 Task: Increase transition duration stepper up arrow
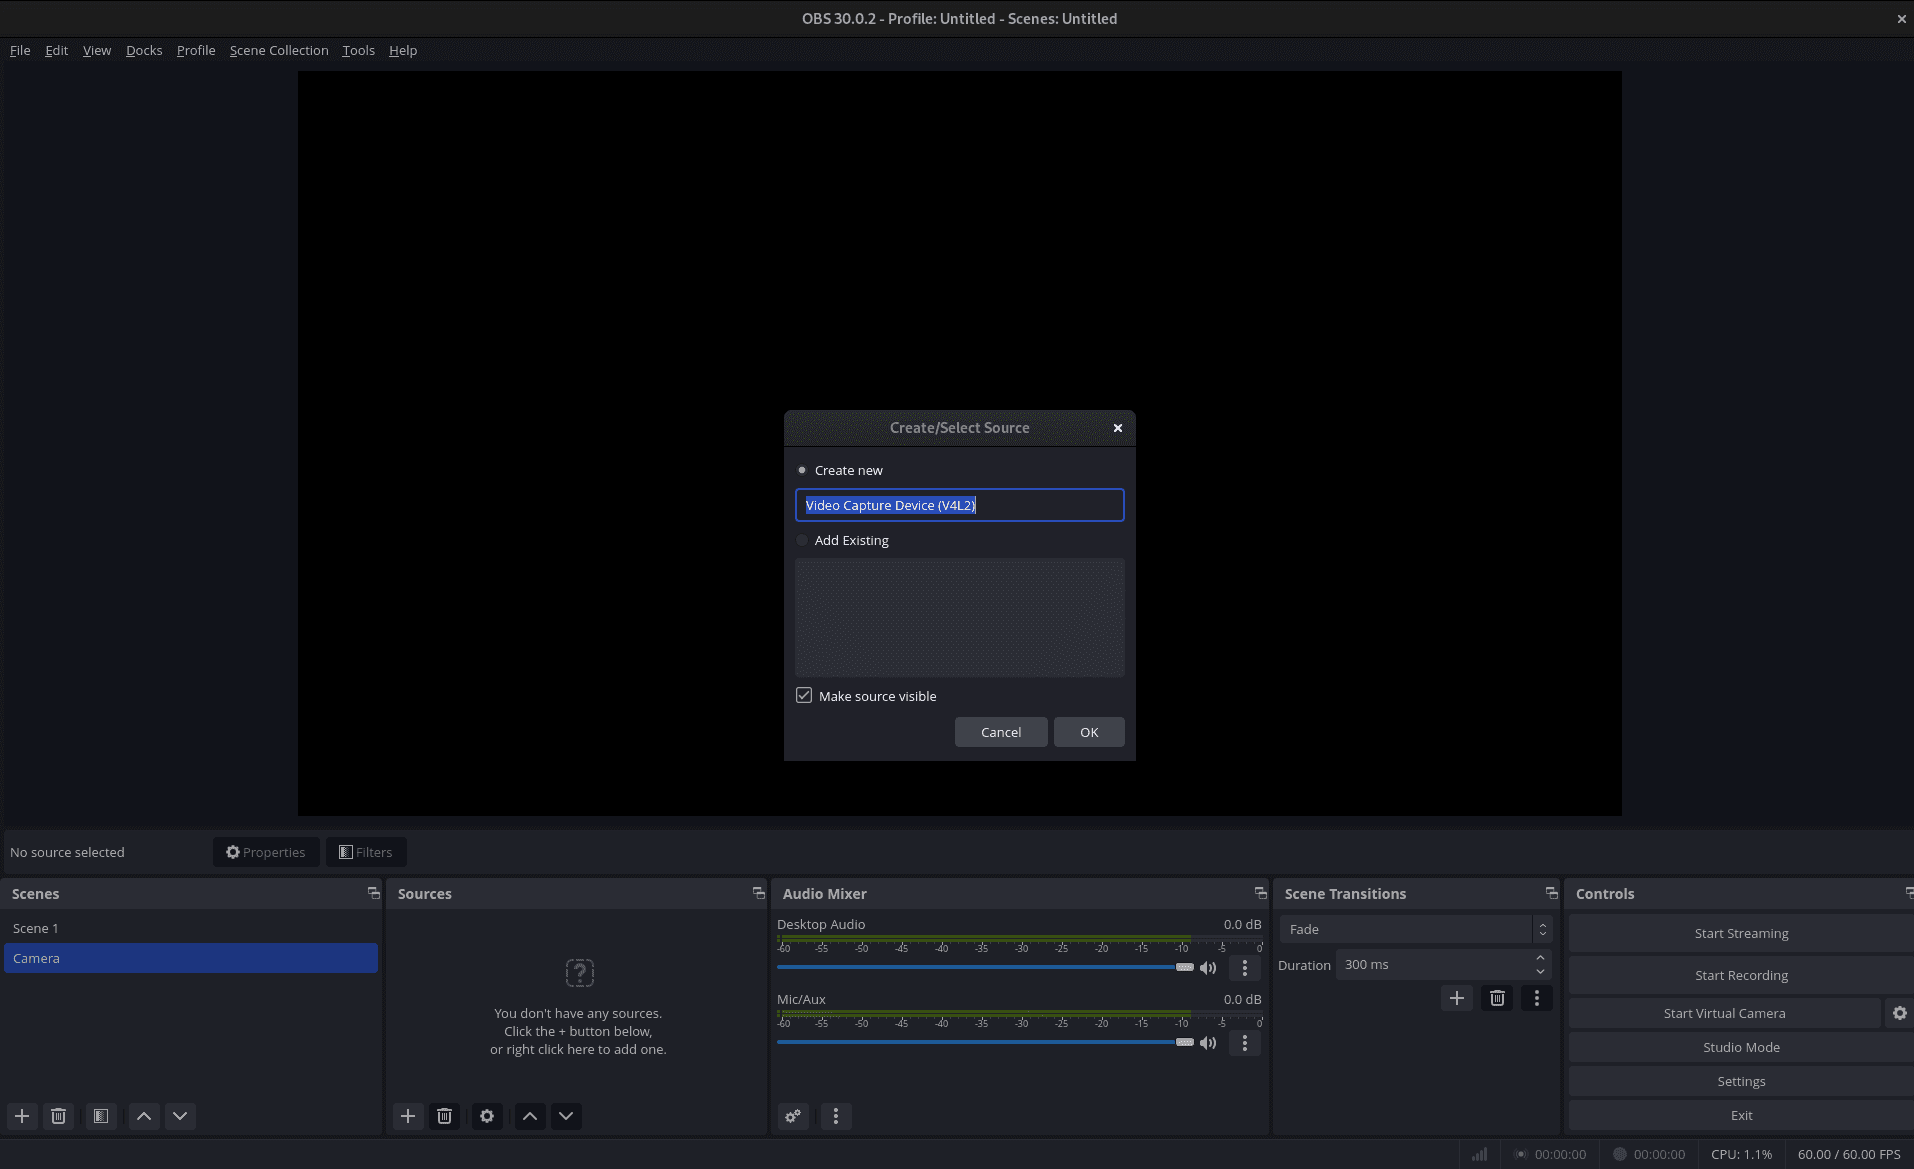pos(1540,958)
